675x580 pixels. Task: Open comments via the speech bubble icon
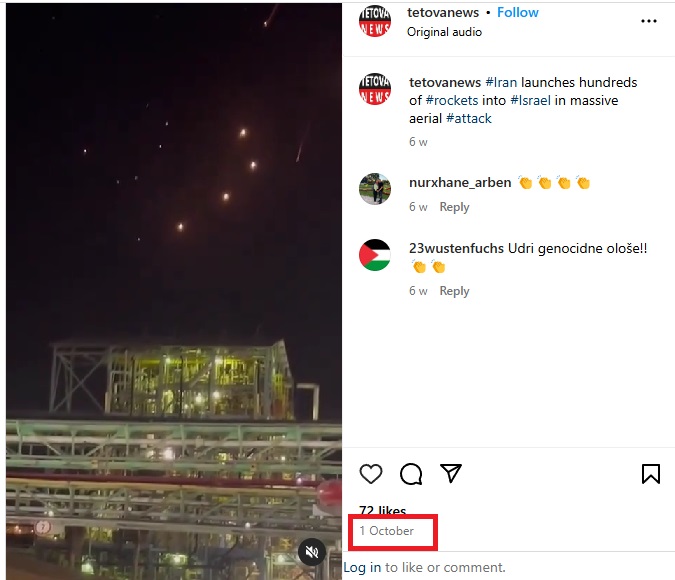[411, 474]
